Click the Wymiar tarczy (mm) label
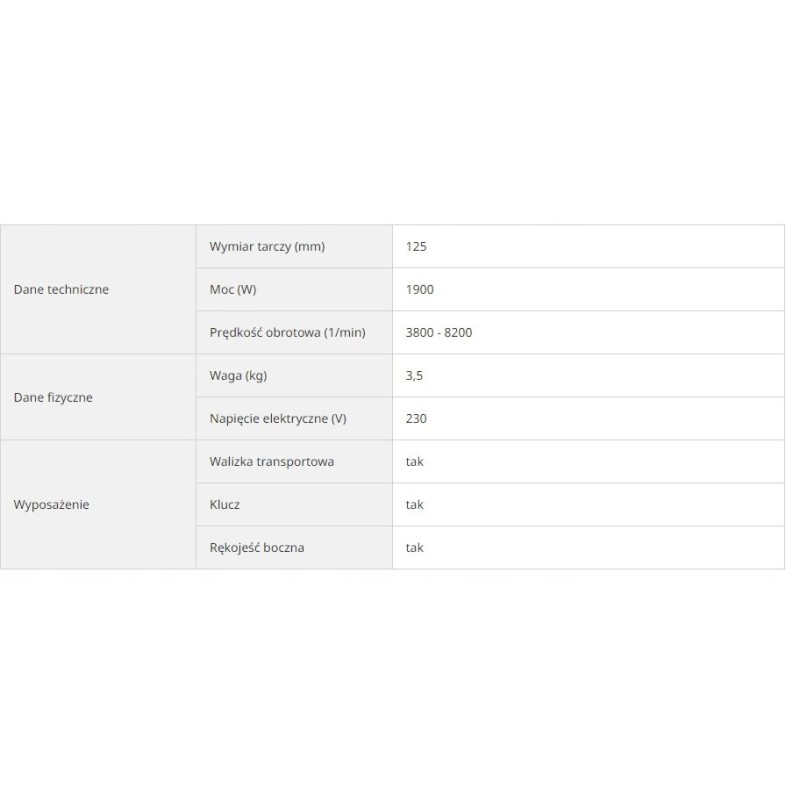The image size is (800, 800). [x=267, y=246]
